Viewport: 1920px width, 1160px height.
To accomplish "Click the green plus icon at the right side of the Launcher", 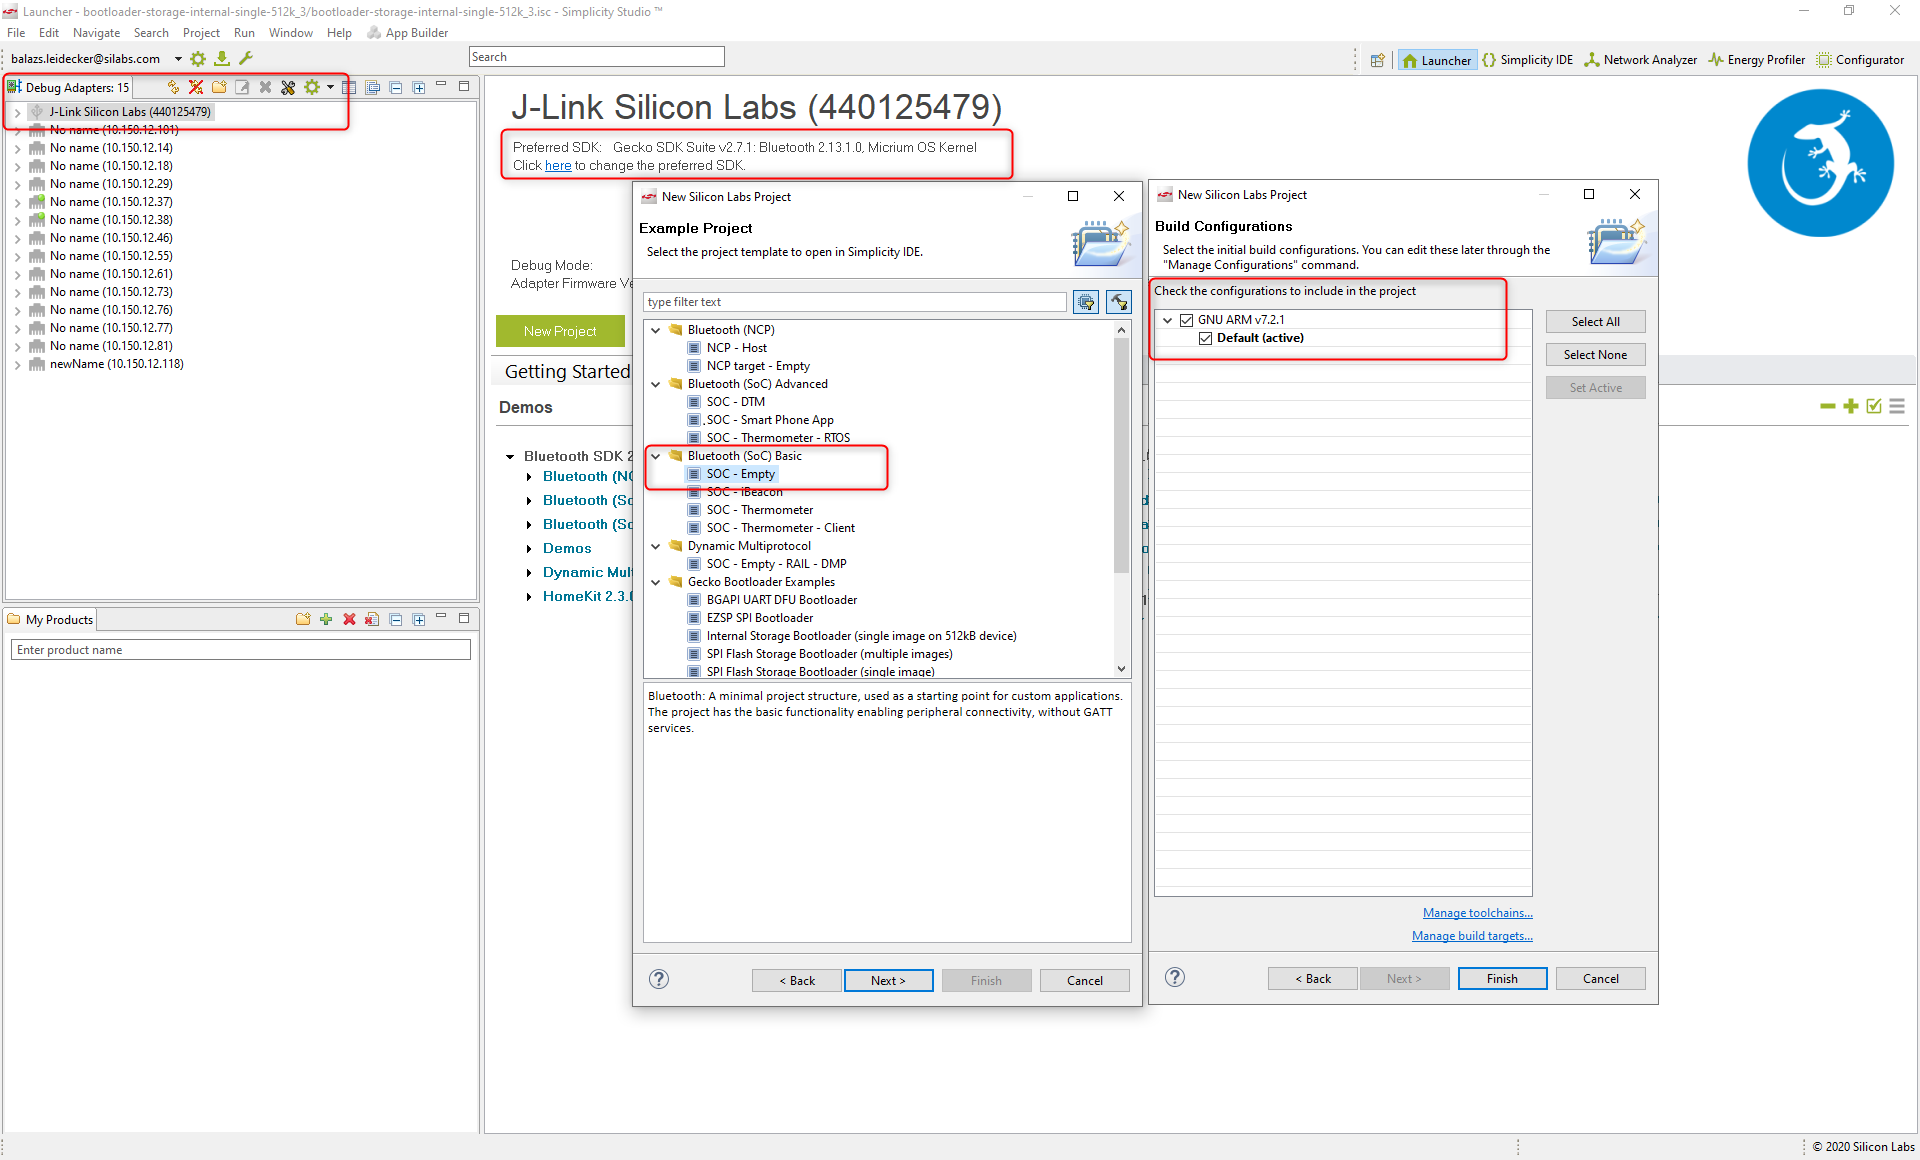I will [x=1850, y=406].
